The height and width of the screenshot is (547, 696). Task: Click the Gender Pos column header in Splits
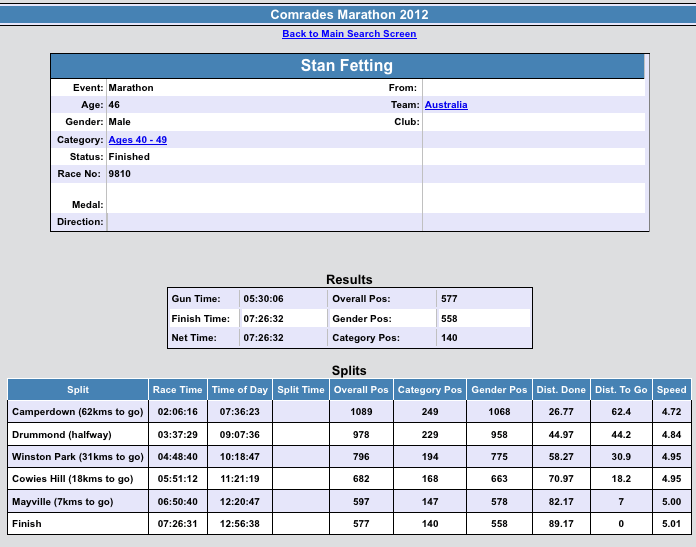click(498, 390)
